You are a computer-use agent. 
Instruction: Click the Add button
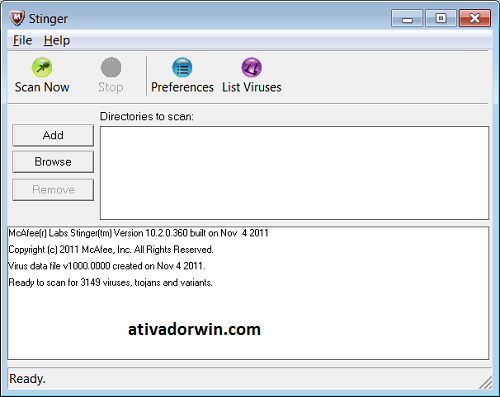click(53, 135)
